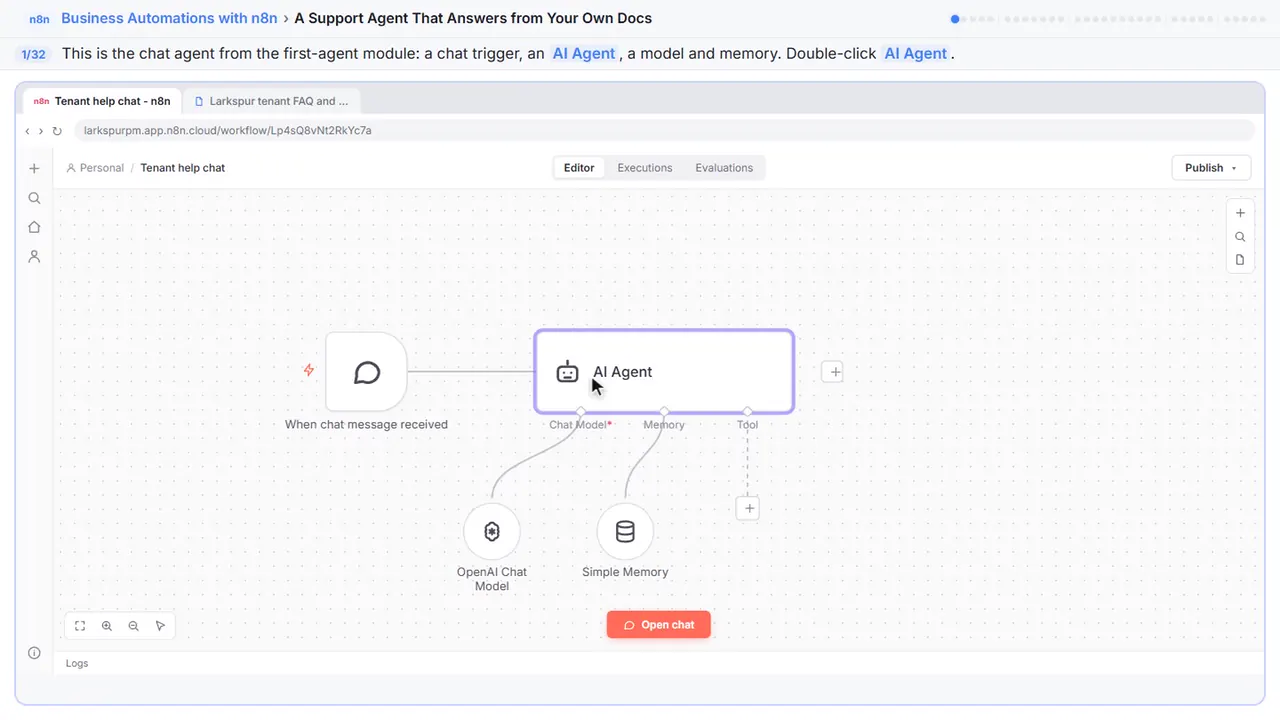
Task: Click When chat message received label
Action: (x=366, y=424)
